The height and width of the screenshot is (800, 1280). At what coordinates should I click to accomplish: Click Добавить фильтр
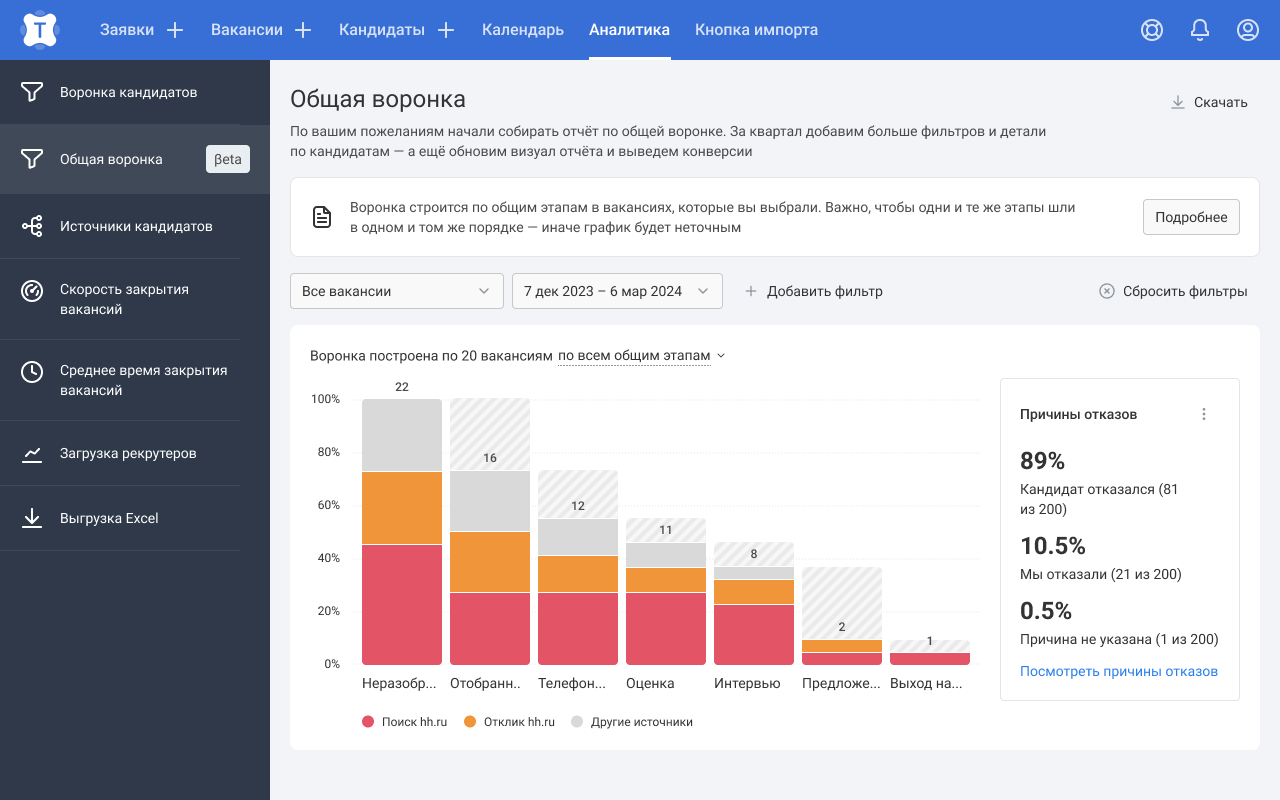coord(813,291)
